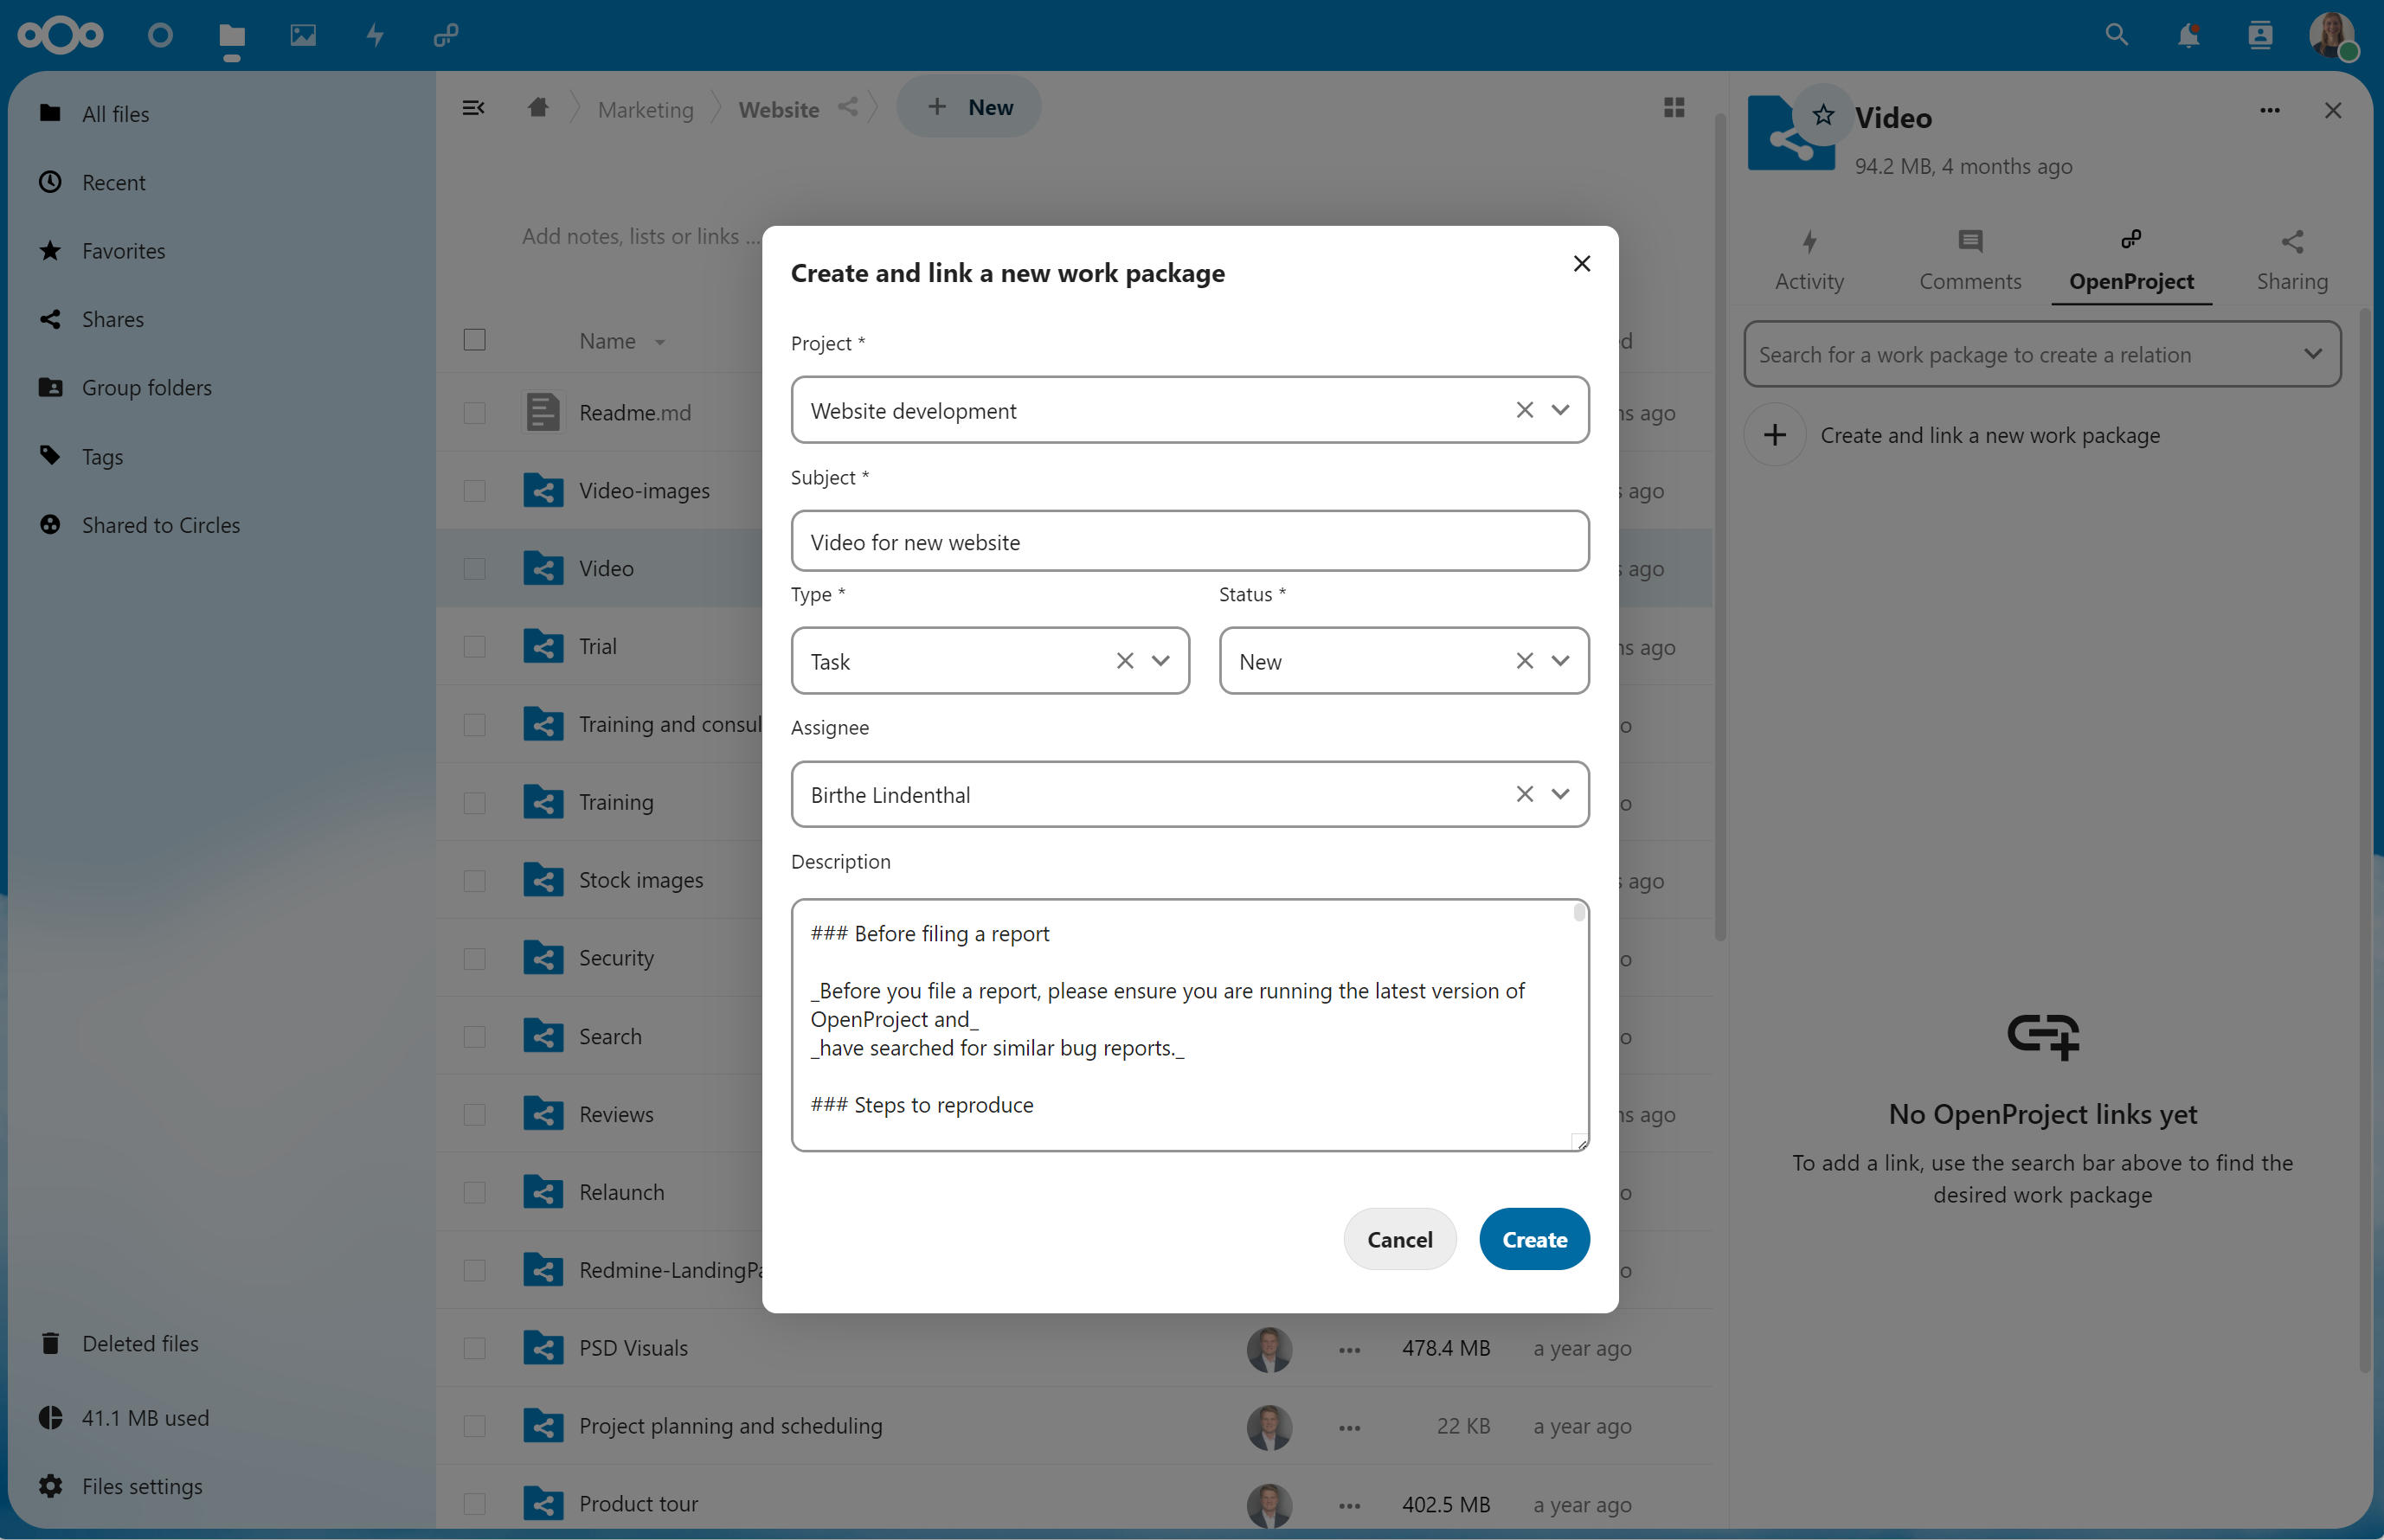This screenshot has width=2384, height=1540.
Task: Open the notifications bell
Action: click(x=2189, y=36)
